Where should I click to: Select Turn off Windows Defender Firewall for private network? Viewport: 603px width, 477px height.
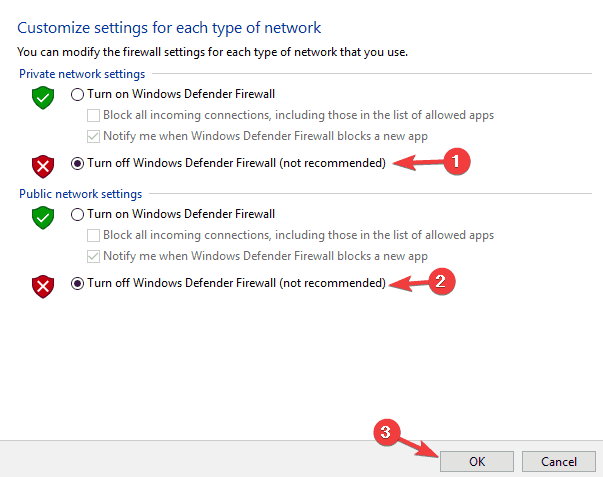point(78,164)
